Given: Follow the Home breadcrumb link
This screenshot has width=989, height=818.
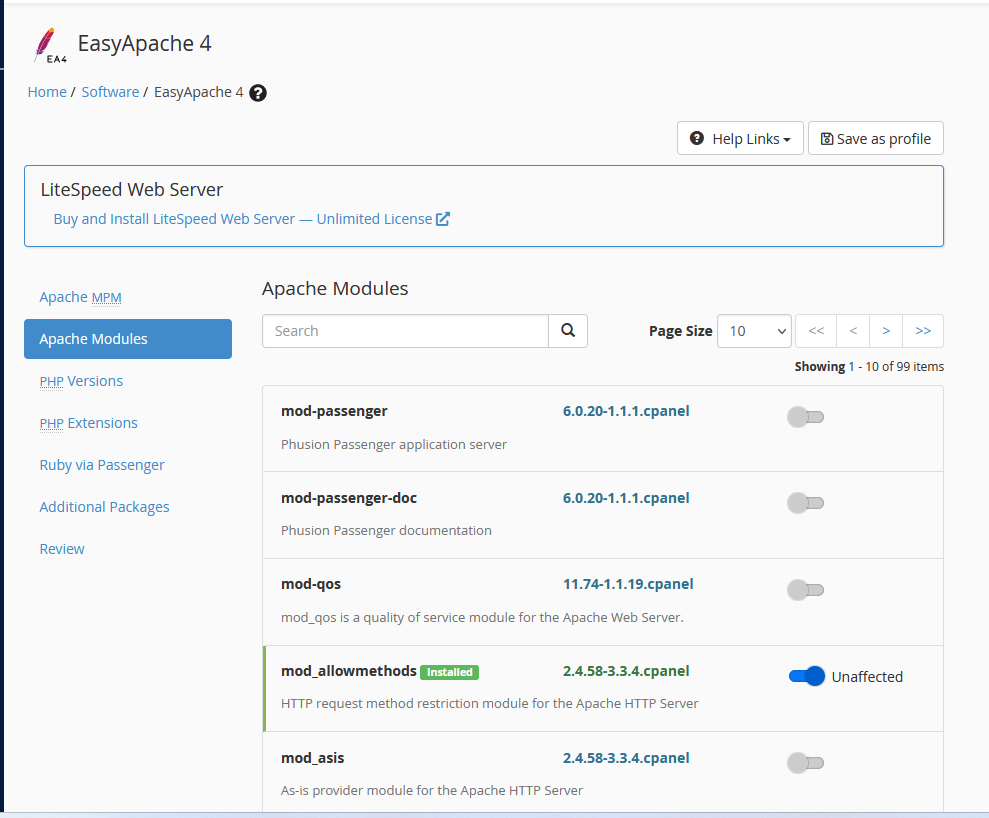Looking at the screenshot, I should [47, 92].
